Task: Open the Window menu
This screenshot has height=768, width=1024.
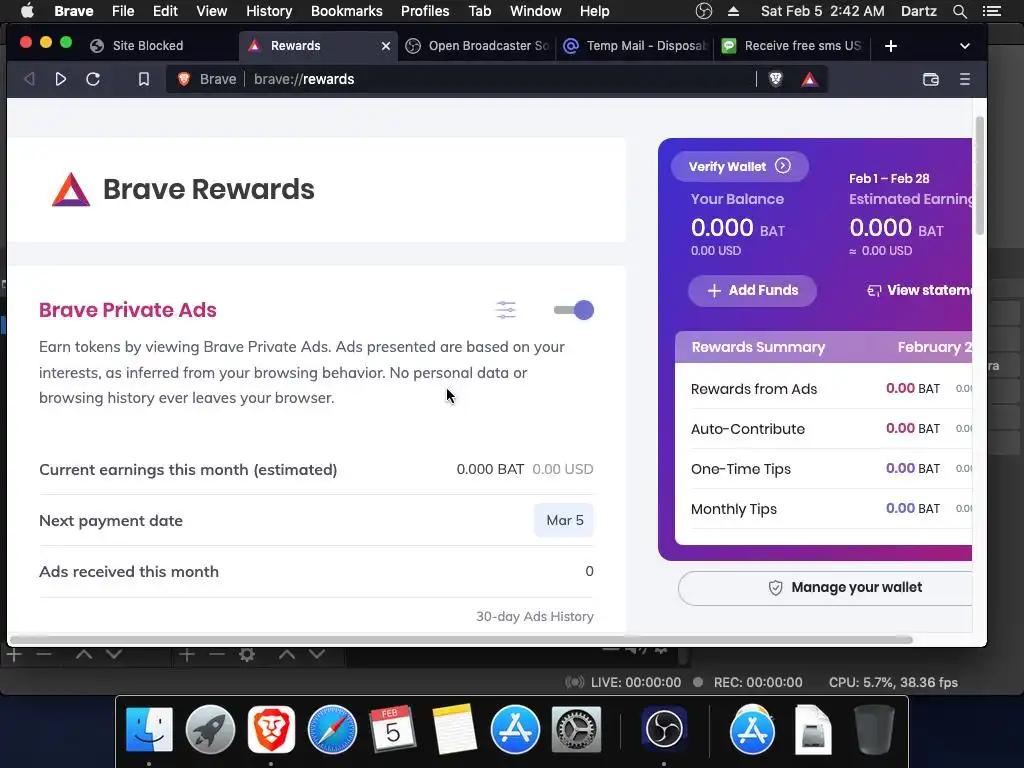Action: pos(536,11)
